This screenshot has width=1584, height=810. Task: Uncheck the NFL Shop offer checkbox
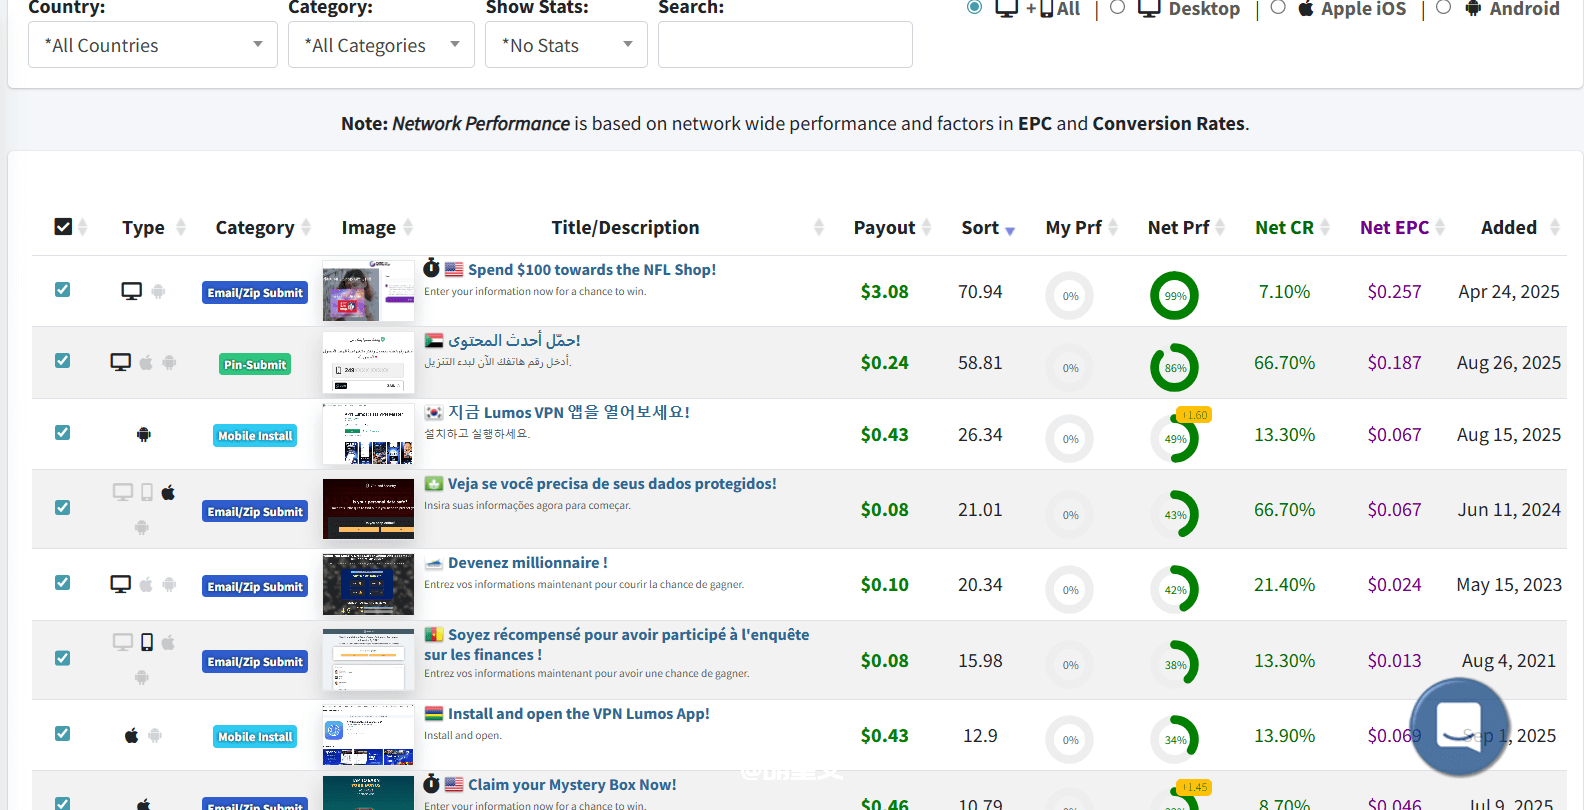(63, 290)
